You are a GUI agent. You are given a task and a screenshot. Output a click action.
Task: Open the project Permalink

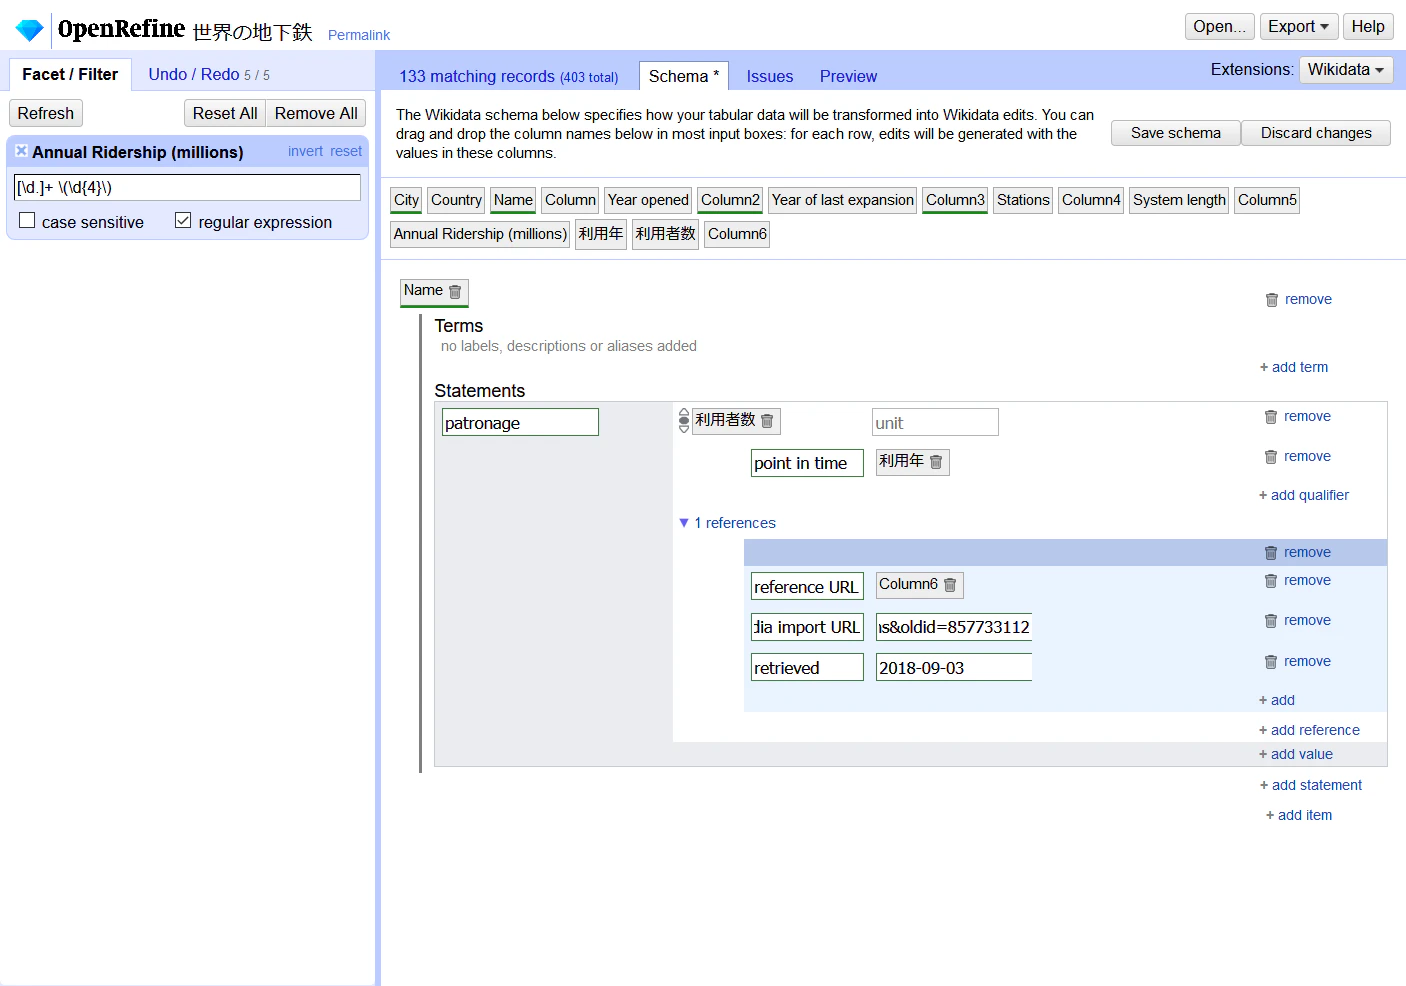coord(359,35)
